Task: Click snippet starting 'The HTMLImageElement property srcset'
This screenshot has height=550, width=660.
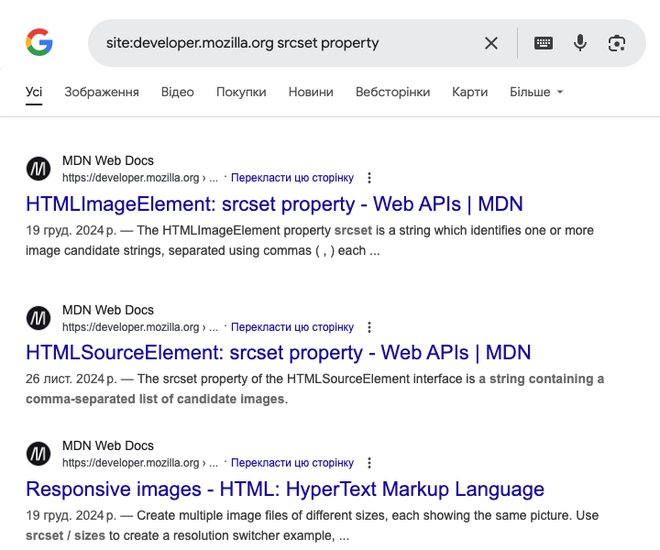Action: 310,240
